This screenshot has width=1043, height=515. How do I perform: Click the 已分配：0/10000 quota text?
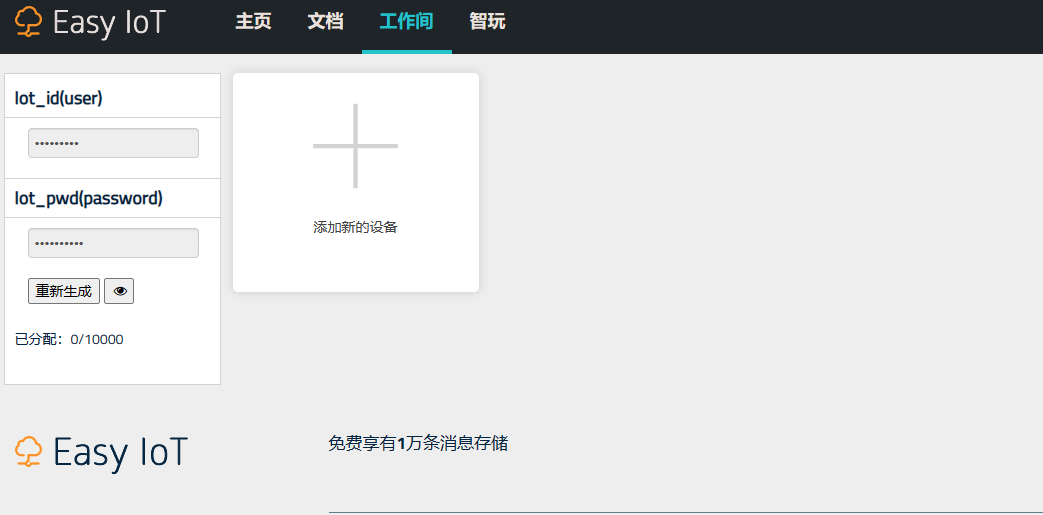69,339
